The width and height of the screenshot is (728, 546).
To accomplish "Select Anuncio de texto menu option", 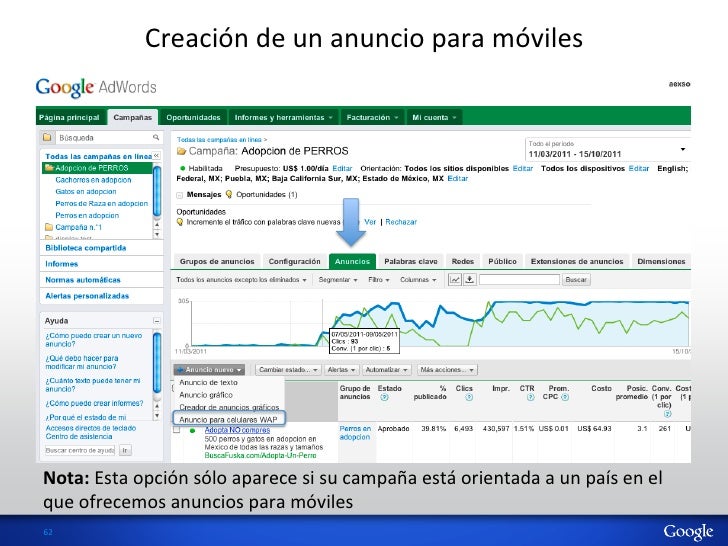I will 208,382.
